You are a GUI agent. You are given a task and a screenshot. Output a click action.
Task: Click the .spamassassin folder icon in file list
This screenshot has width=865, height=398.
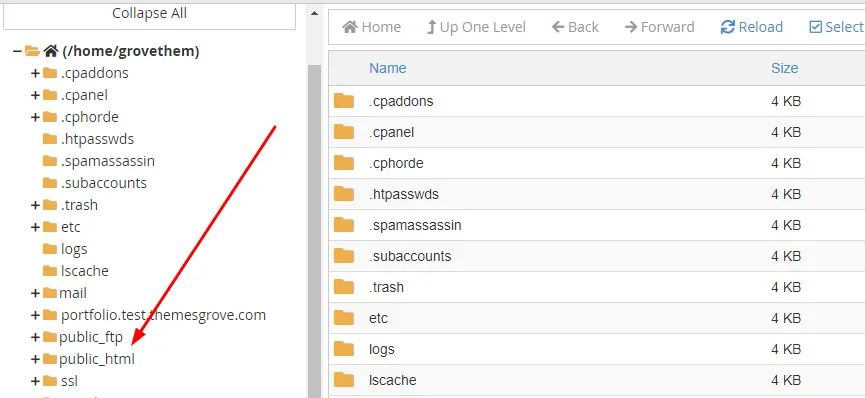click(x=344, y=225)
